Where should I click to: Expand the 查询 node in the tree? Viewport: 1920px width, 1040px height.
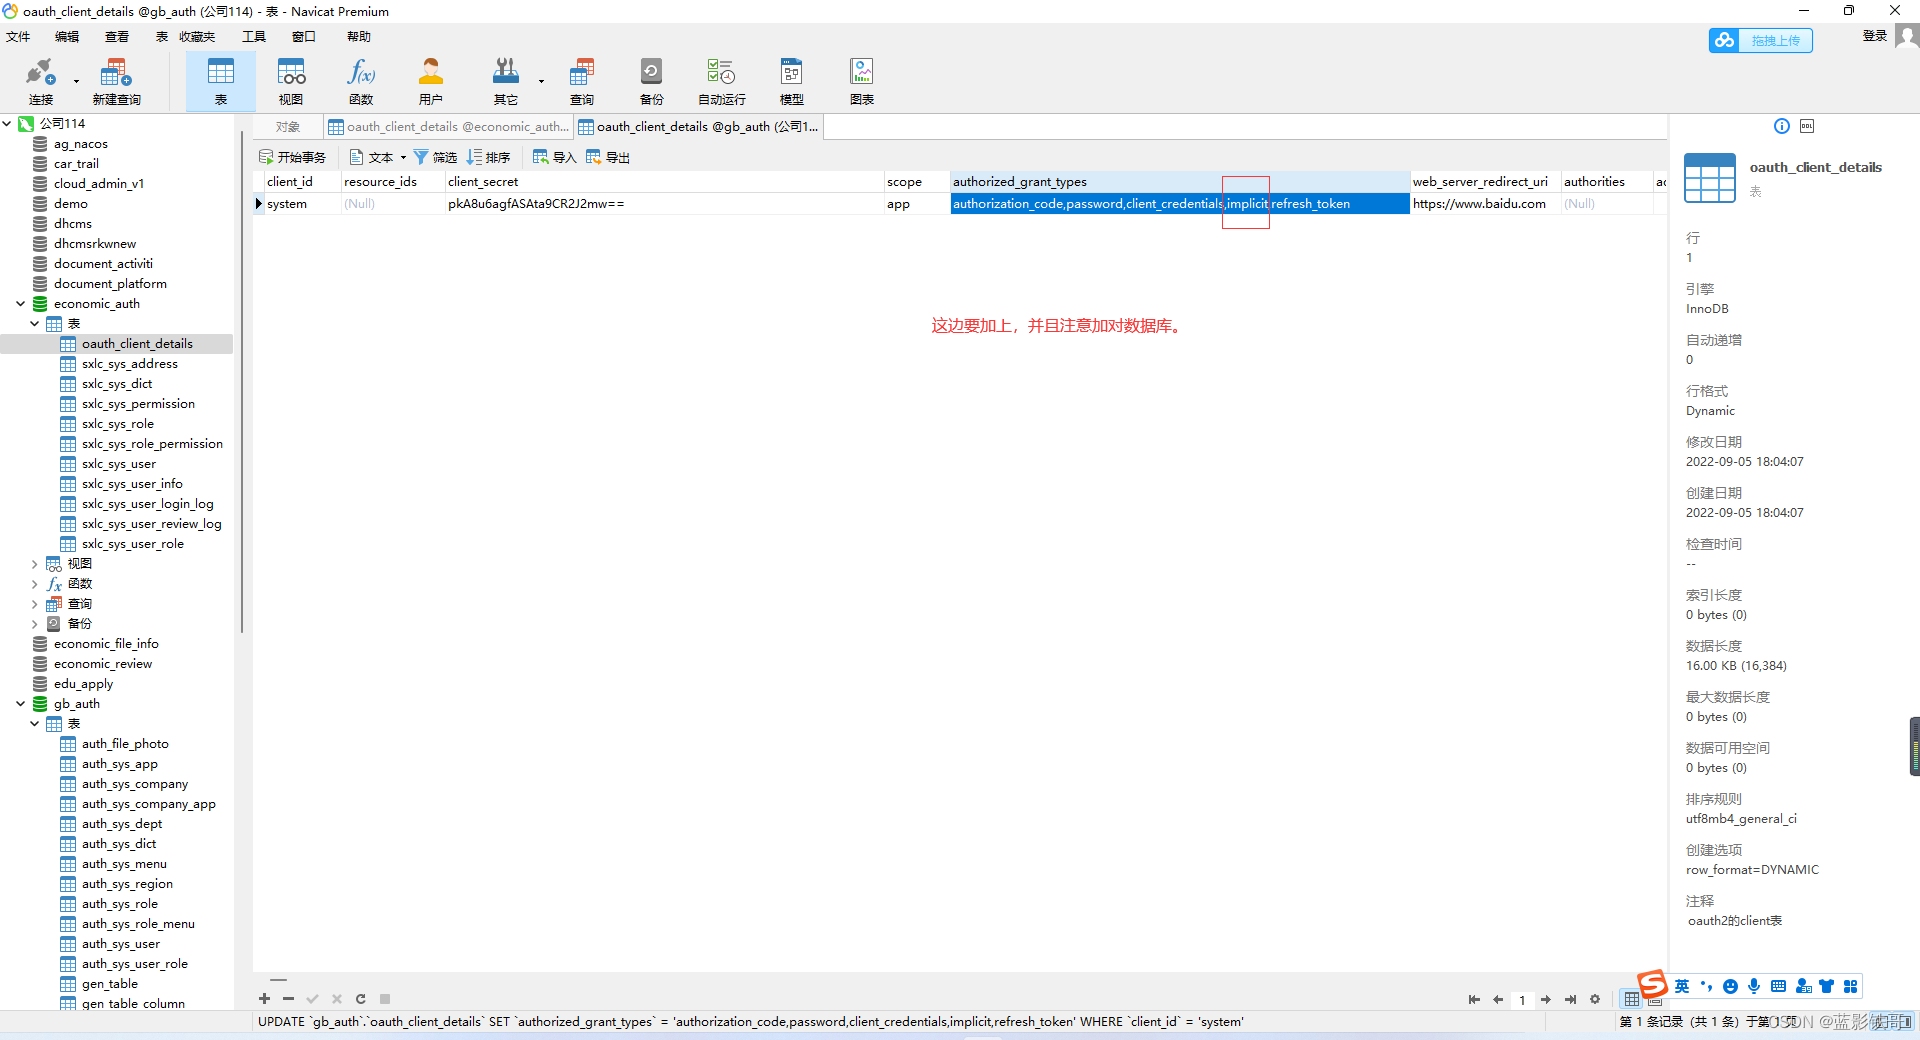pyautogui.click(x=34, y=604)
